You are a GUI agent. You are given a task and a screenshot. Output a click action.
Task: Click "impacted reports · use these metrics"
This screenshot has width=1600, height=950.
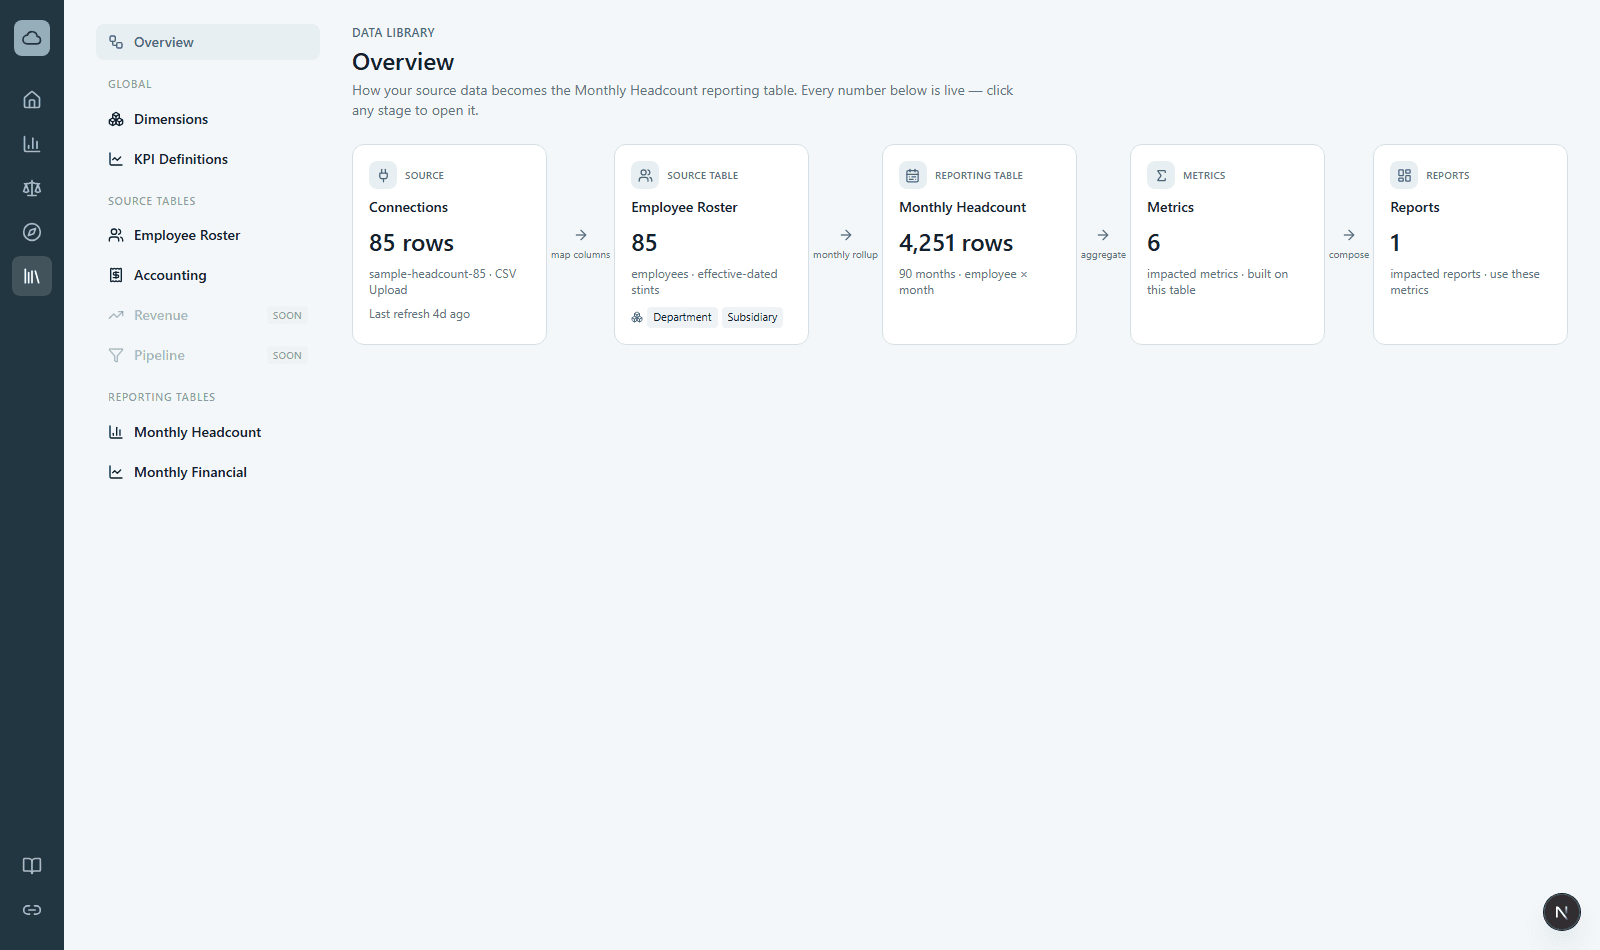click(x=1465, y=282)
